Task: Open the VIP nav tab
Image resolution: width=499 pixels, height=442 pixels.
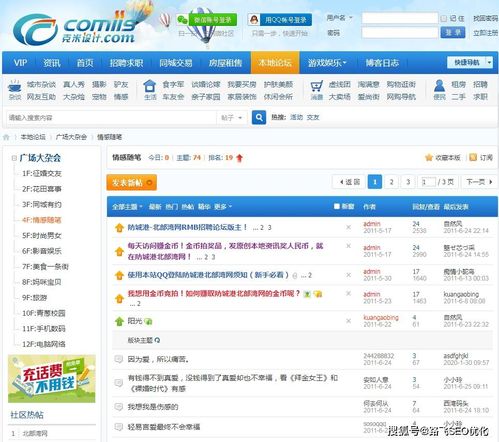Action: (x=20, y=63)
